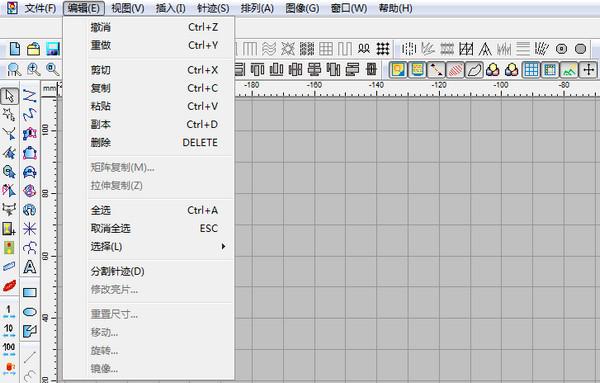Image resolution: width=600 pixels, height=383 pixels.
Task: Click the zoom-in magnifier with plus sign
Action: (34, 70)
